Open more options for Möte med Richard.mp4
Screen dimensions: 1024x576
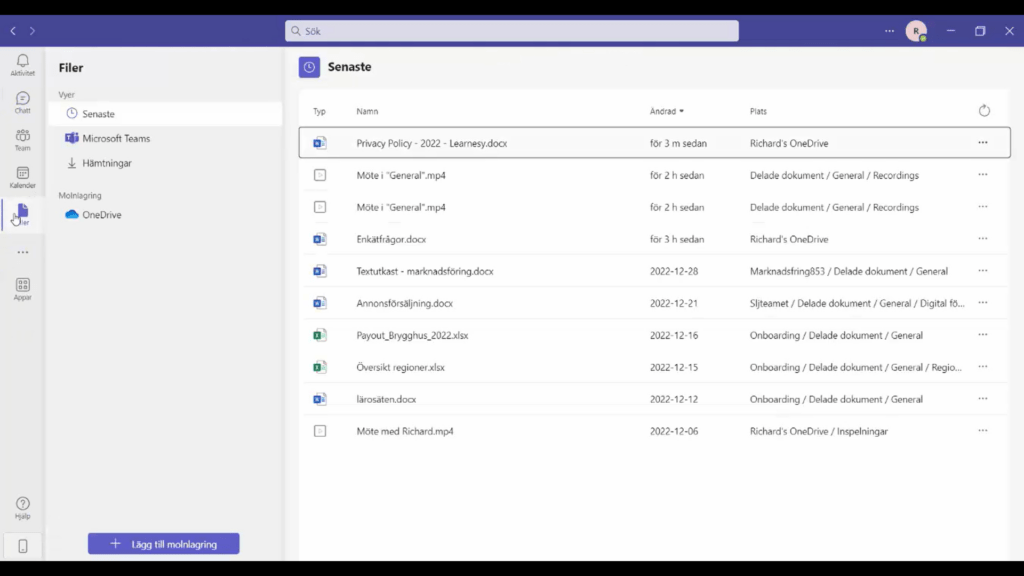coord(982,431)
